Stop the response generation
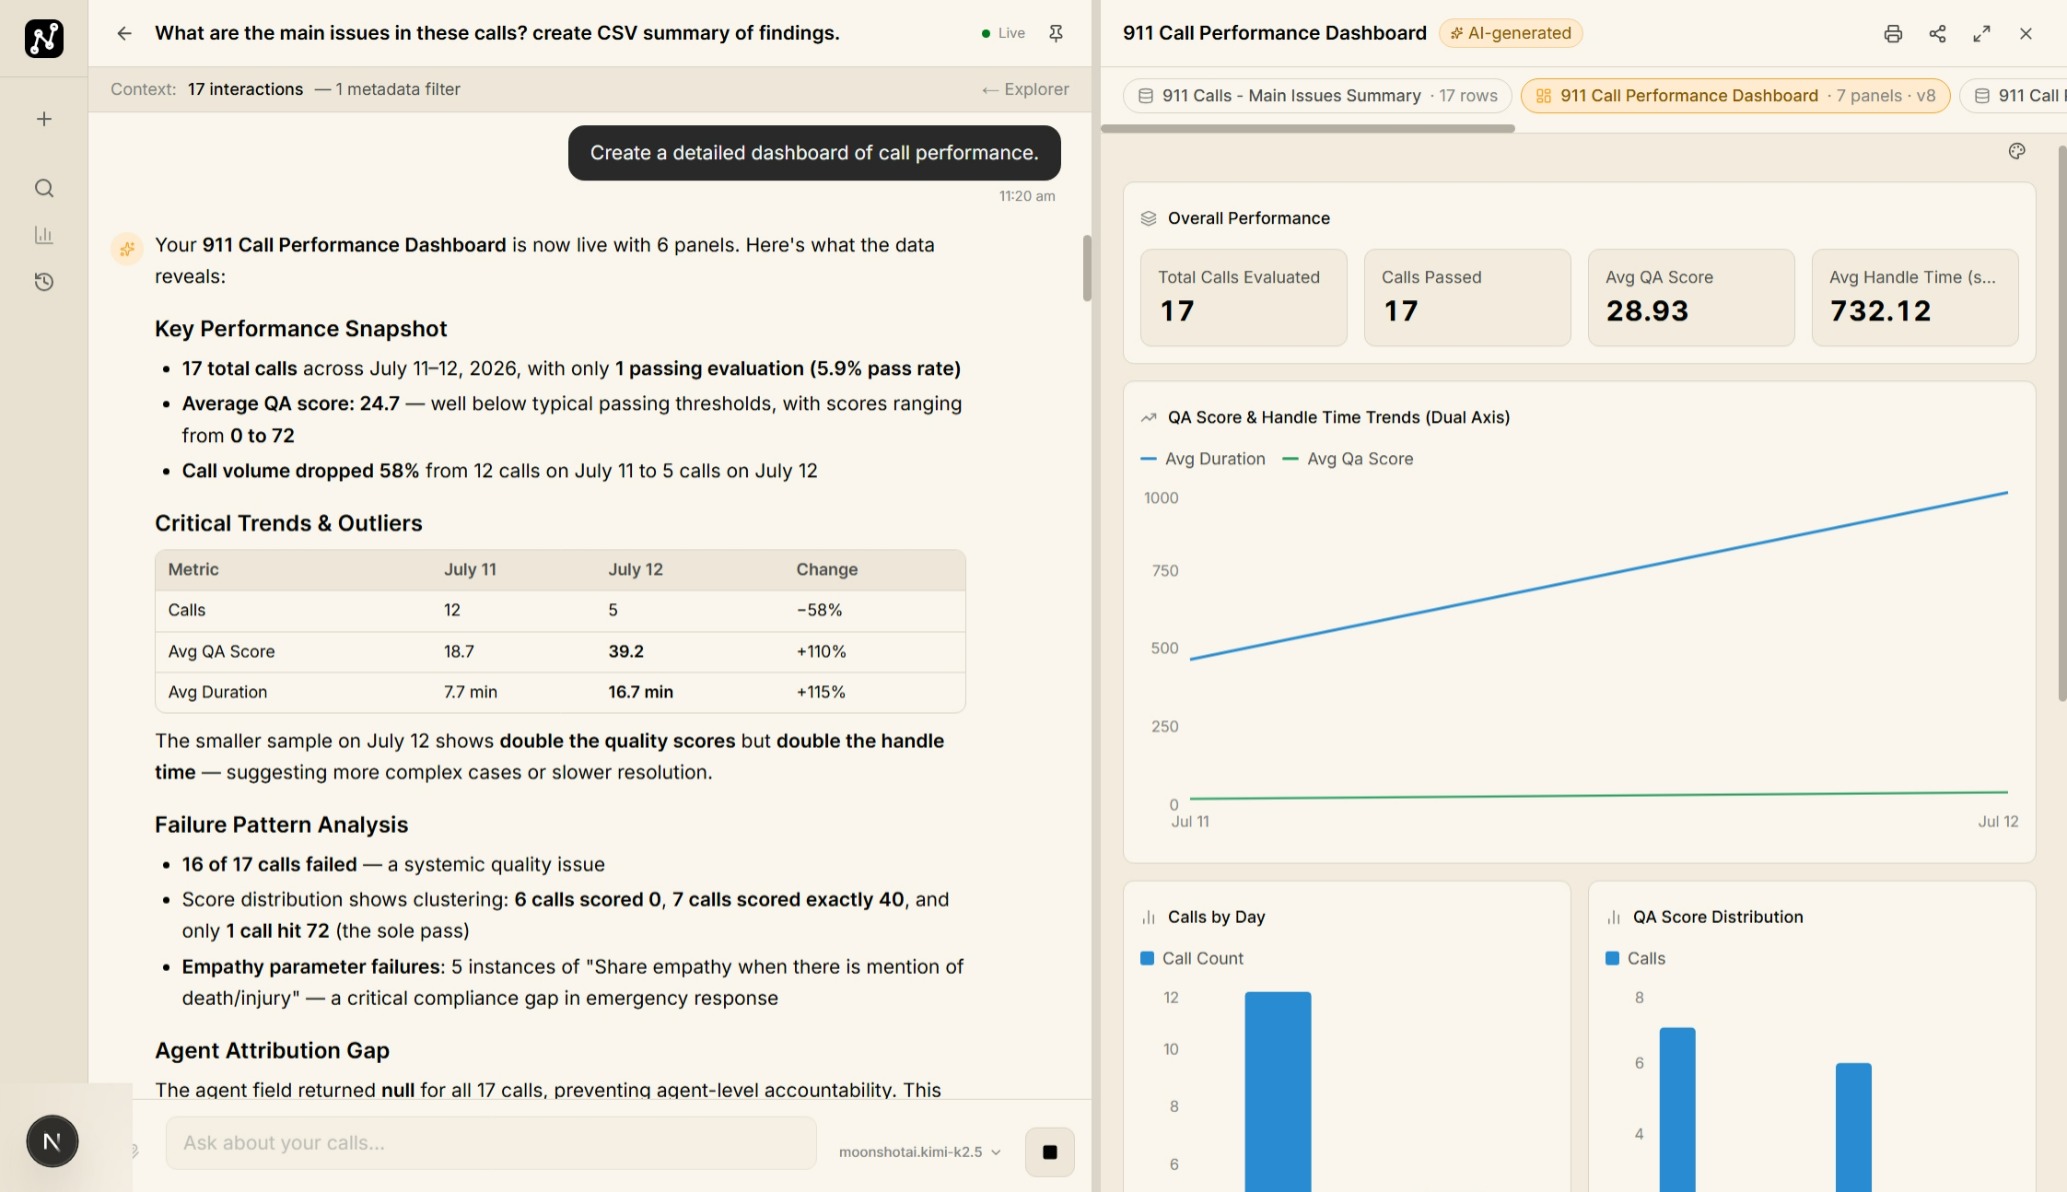The height and width of the screenshot is (1192, 2067). point(1050,1152)
